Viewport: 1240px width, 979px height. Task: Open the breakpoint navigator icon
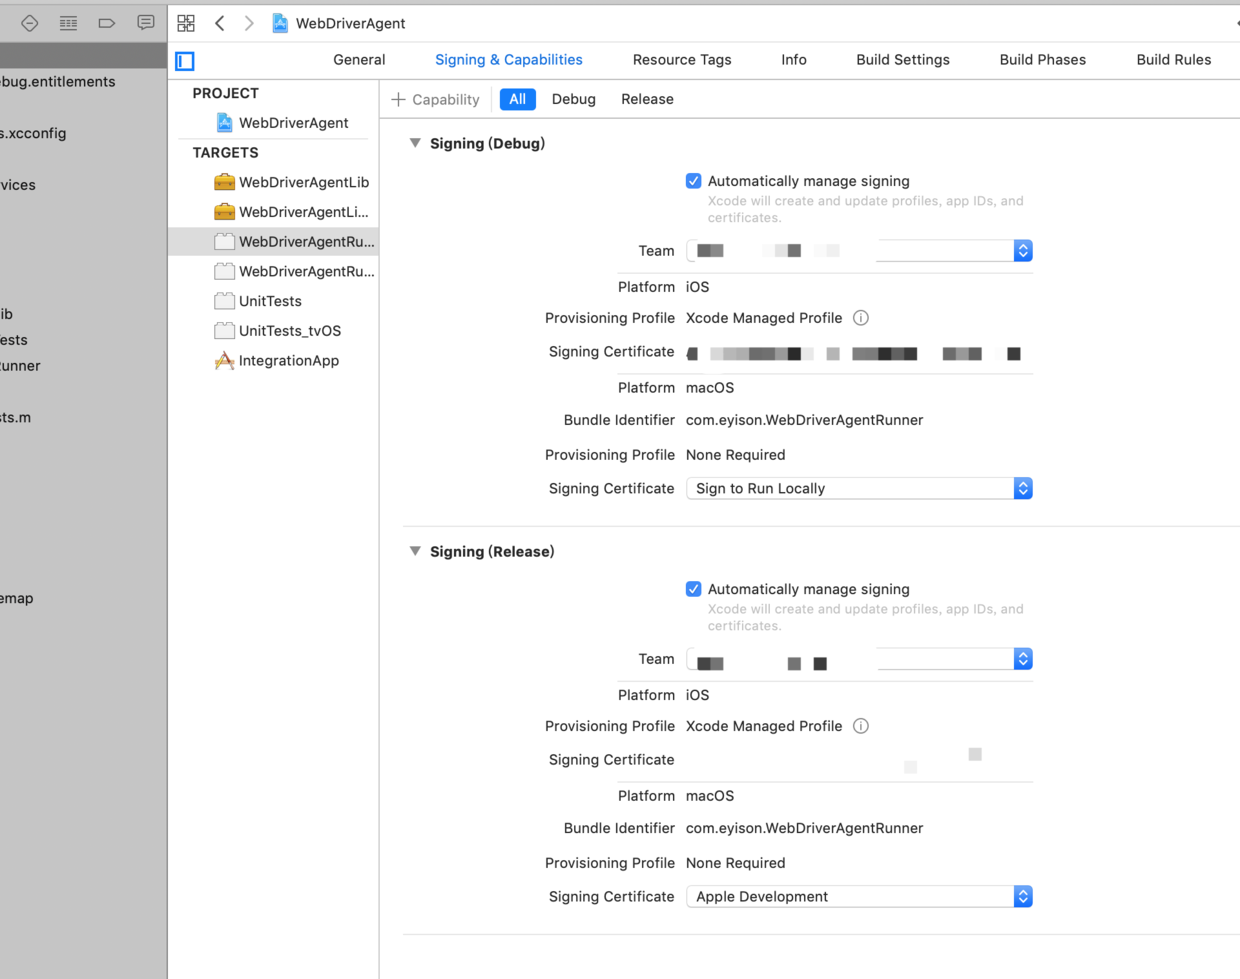(x=107, y=23)
